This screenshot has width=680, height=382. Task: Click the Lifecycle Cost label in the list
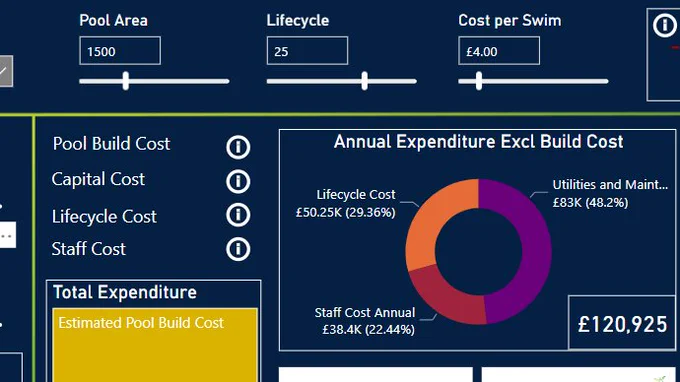[x=104, y=216]
